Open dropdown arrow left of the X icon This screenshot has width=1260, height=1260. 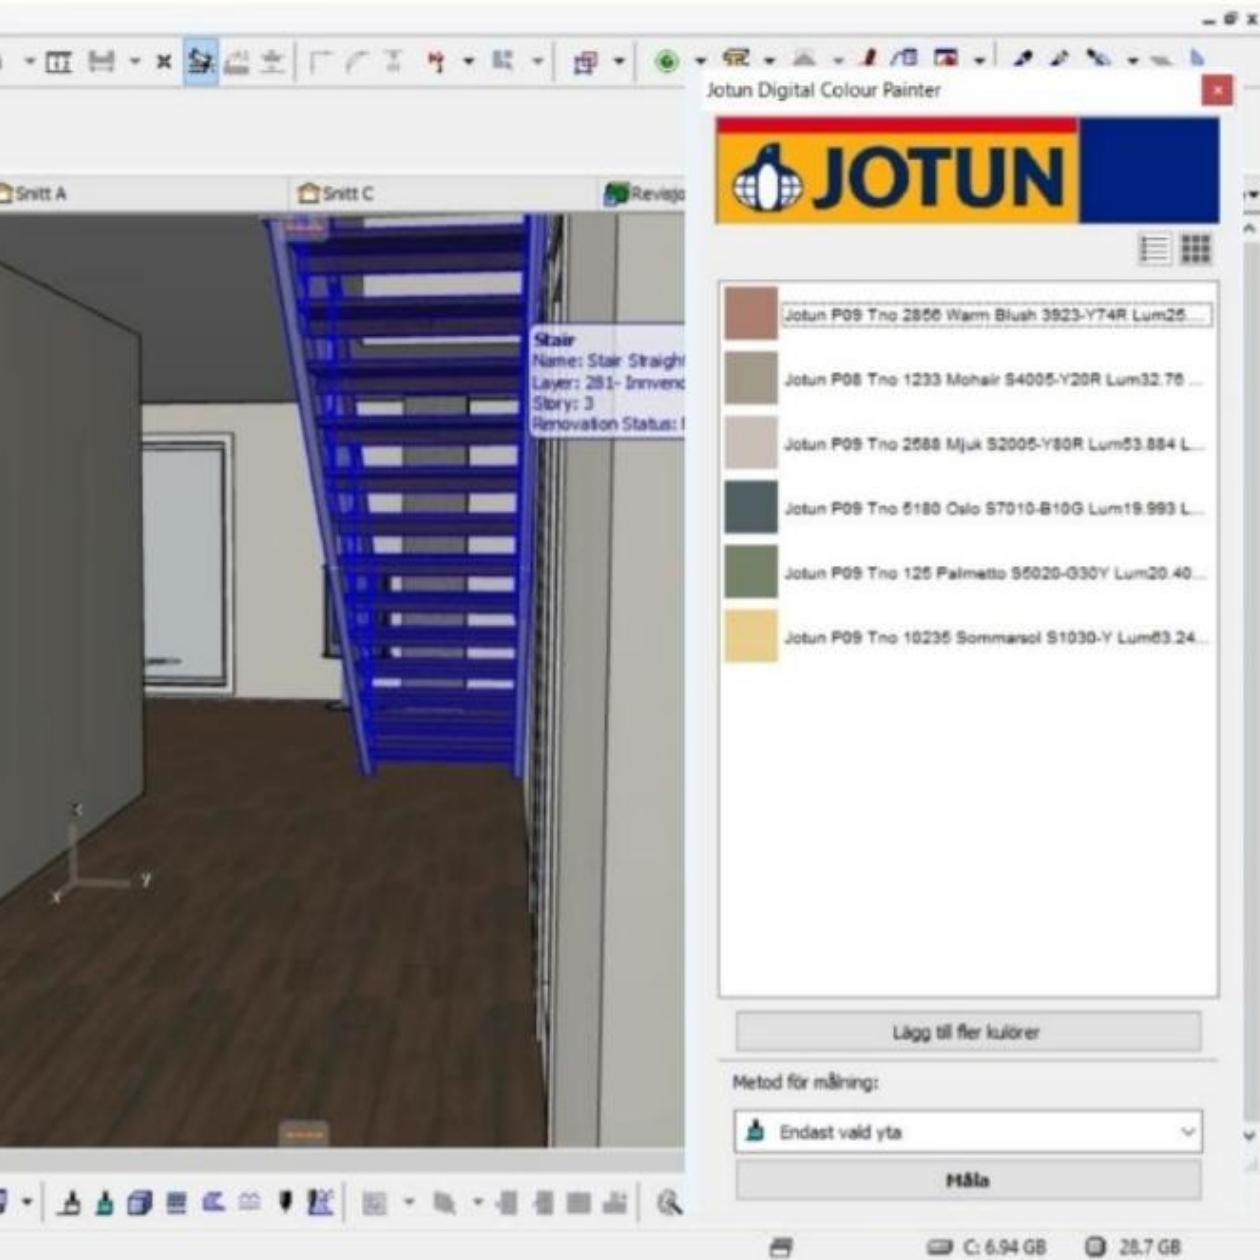coord(135,62)
